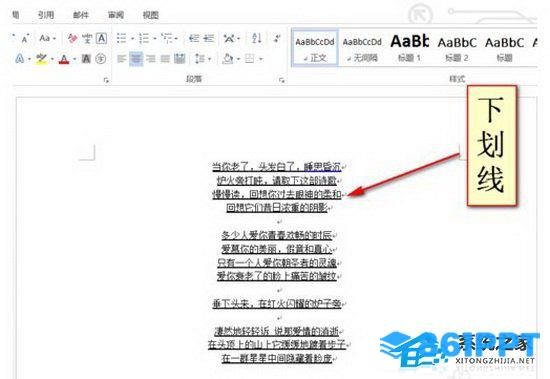
Task: Toggle left alignment
Action: 121,59
